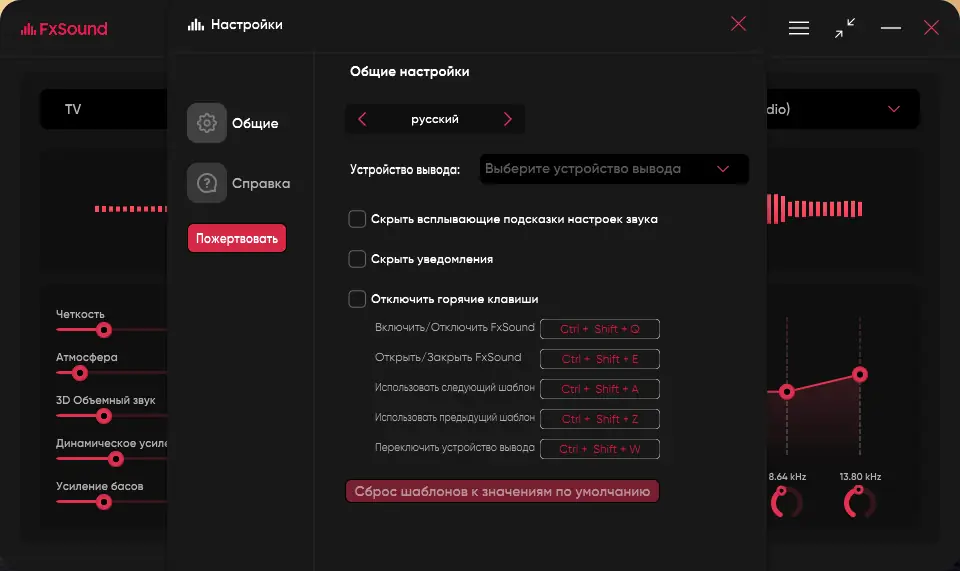This screenshot has width=960, height=571.
Task: Toggle the Скрыть уведомления checkbox
Action: point(357,259)
